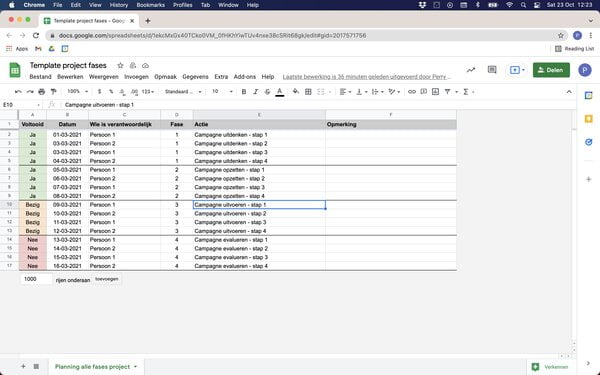Open the Standaard font dropdown
Screen dimensions: 600x375
click(x=183, y=92)
